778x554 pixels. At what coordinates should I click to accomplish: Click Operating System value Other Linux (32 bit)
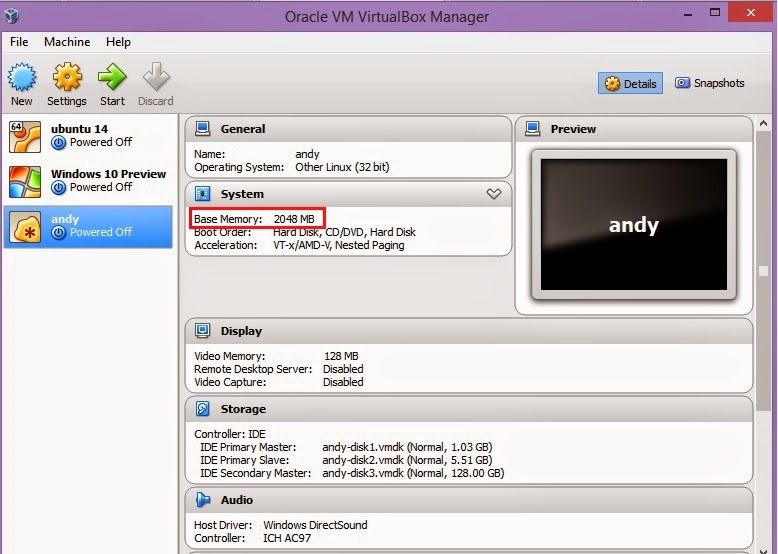pyautogui.click(x=342, y=167)
